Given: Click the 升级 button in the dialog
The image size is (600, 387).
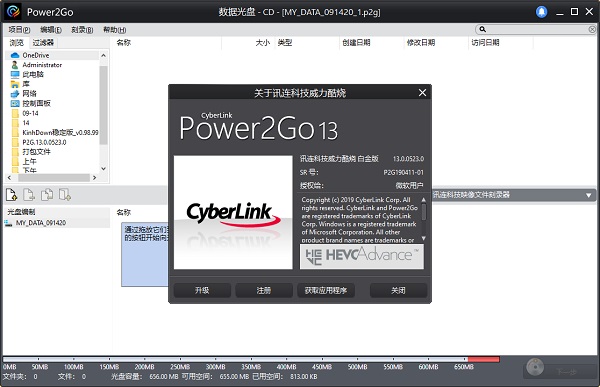Looking at the screenshot, I should click(x=202, y=291).
